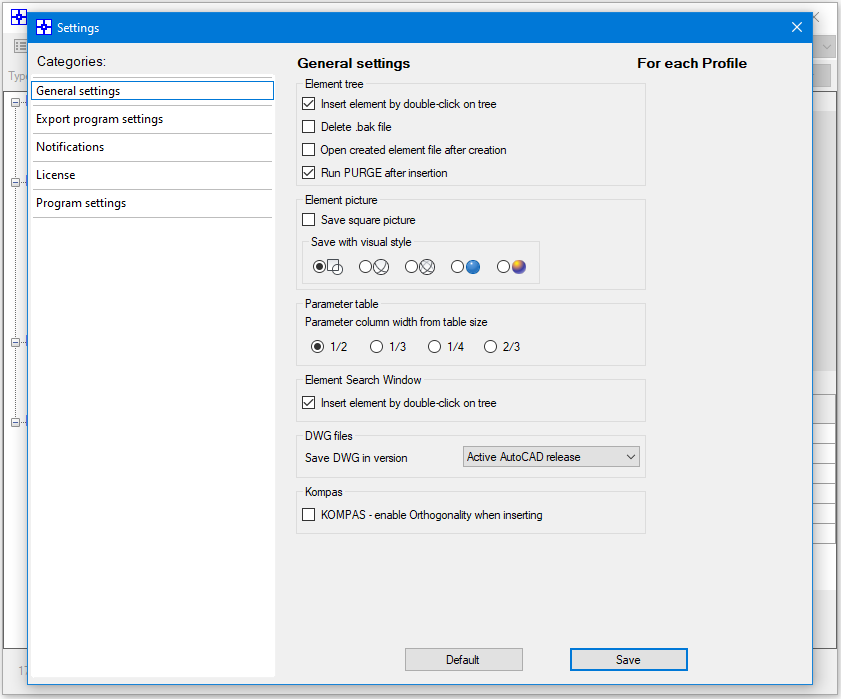841x699 pixels.
Task: Collapse the fourth tree node in background window
Action: click(15, 422)
